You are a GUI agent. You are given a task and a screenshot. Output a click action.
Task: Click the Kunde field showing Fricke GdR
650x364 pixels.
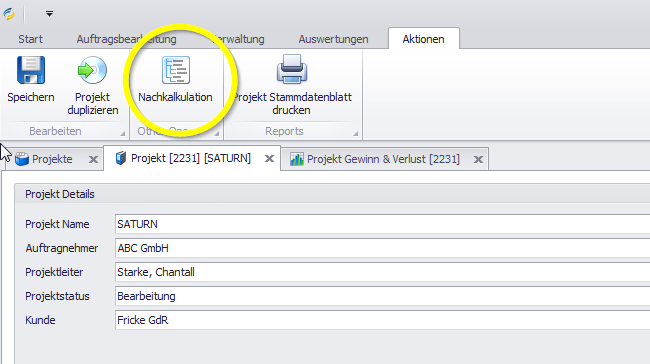tap(382, 320)
